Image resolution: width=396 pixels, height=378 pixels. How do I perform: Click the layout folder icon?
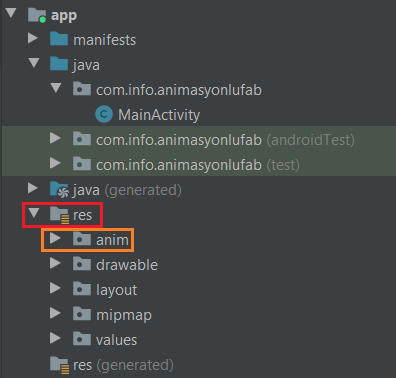tap(82, 289)
